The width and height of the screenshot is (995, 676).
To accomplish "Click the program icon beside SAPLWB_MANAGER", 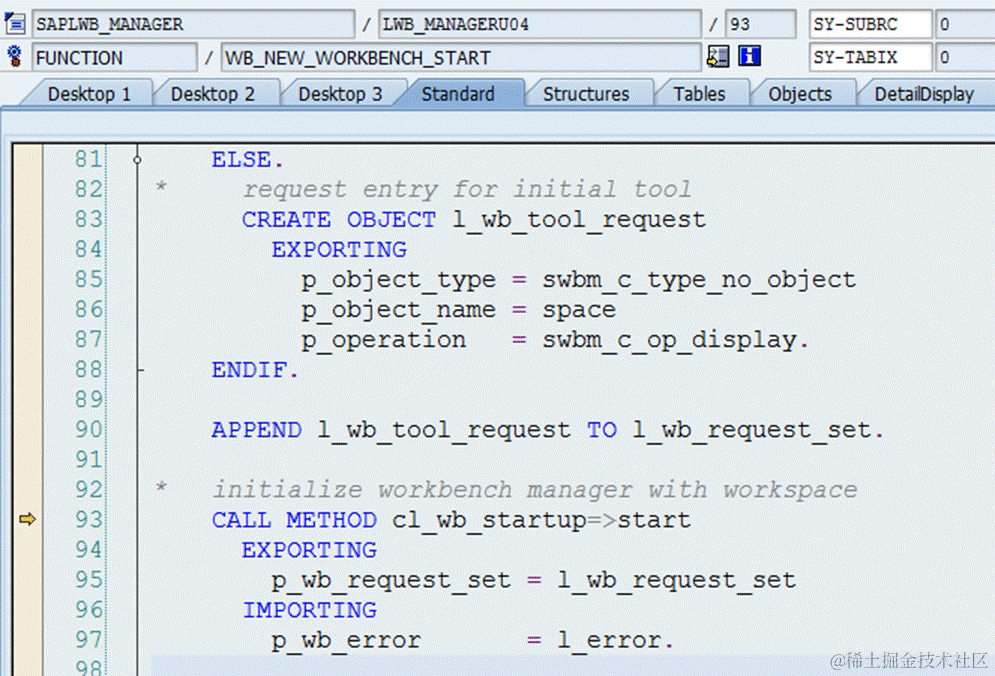I will [x=15, y=23].
